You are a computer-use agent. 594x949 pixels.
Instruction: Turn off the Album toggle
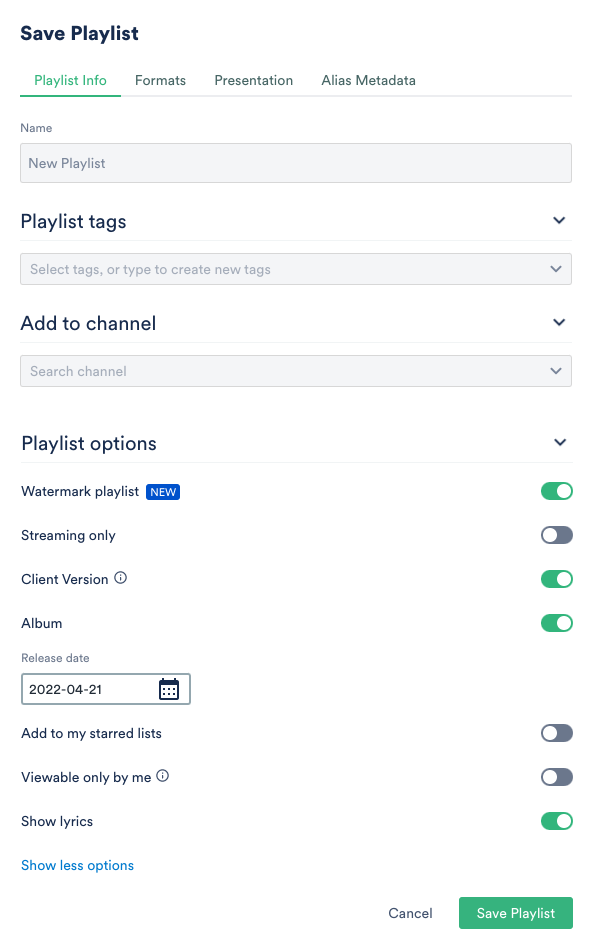557,622
